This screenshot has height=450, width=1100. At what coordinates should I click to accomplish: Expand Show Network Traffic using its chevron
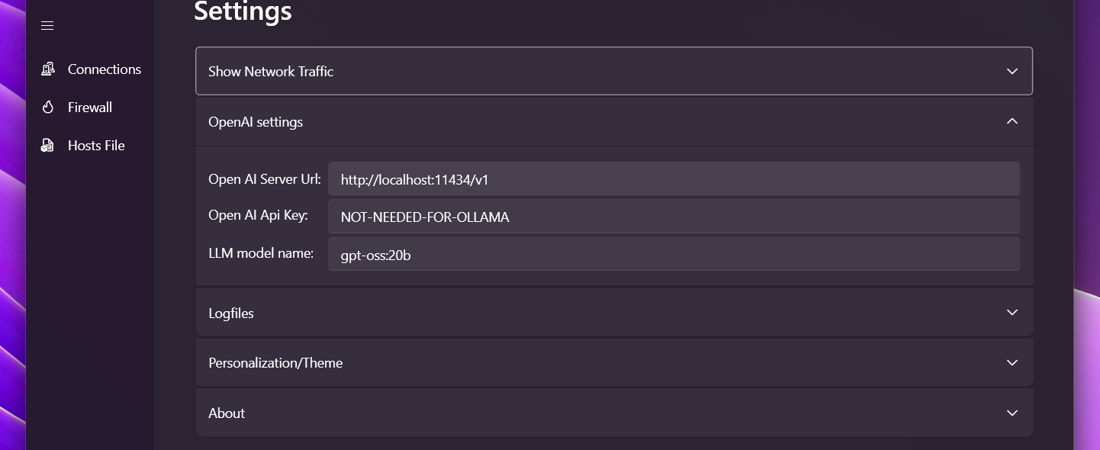click(1012, 71)
